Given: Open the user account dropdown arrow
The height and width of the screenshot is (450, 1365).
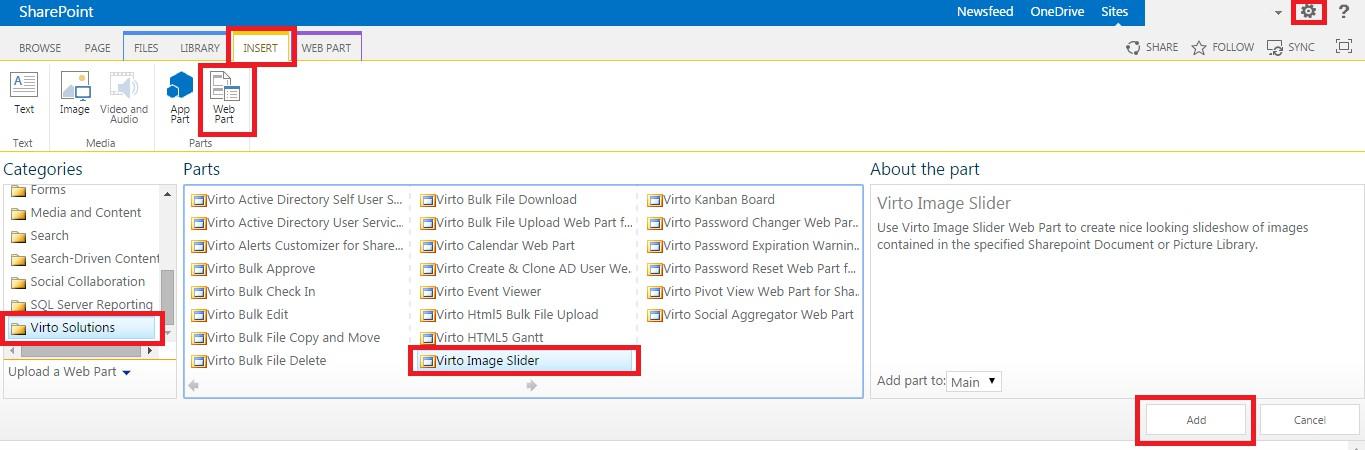Looking at the screenshot, I should tap(1278, 13).
